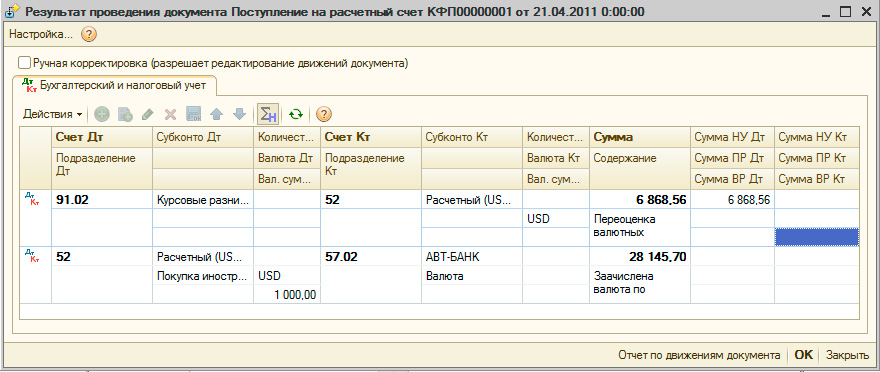The height and width of the screenshot is (372, 880).
Task: Click the green refresh arrows icon
Action: click(296, 114)
